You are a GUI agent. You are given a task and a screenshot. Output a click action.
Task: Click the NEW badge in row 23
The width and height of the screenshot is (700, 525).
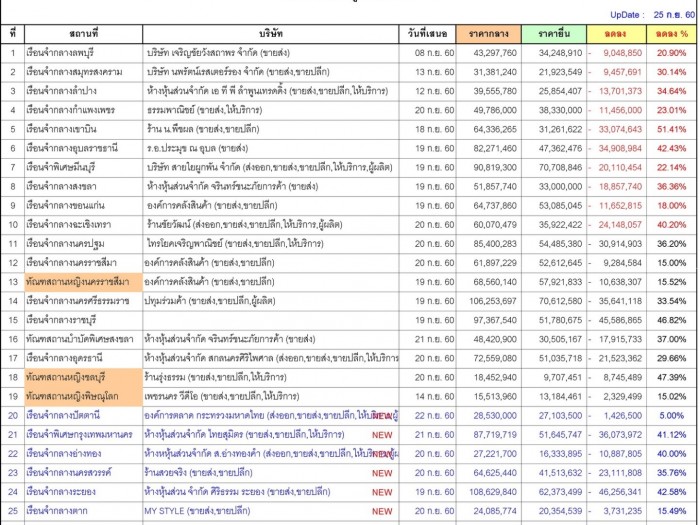(x=382, y=472)
